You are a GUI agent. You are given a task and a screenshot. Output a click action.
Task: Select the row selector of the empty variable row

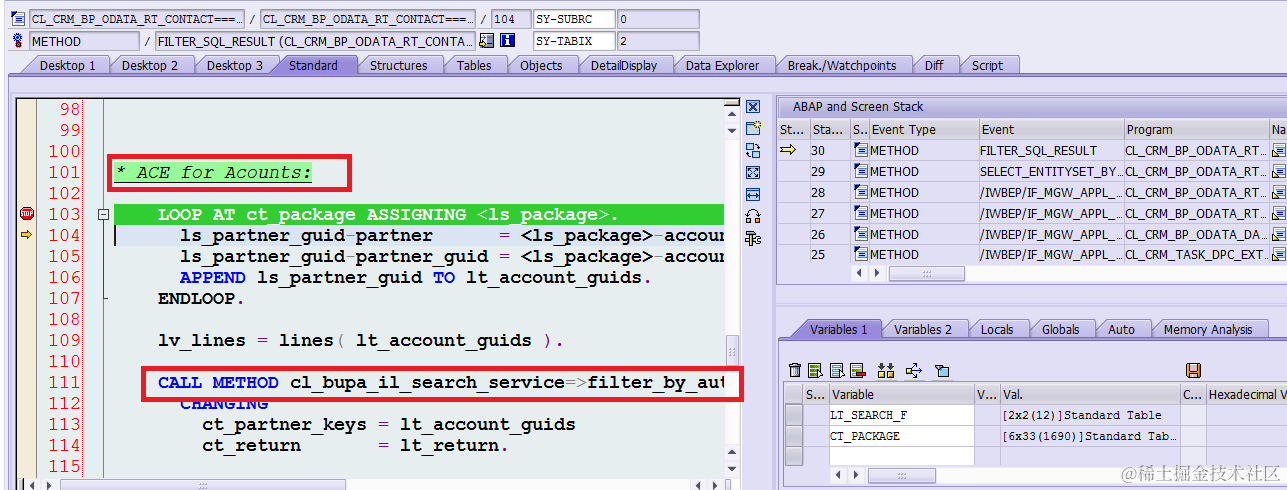tap(794, 456)
